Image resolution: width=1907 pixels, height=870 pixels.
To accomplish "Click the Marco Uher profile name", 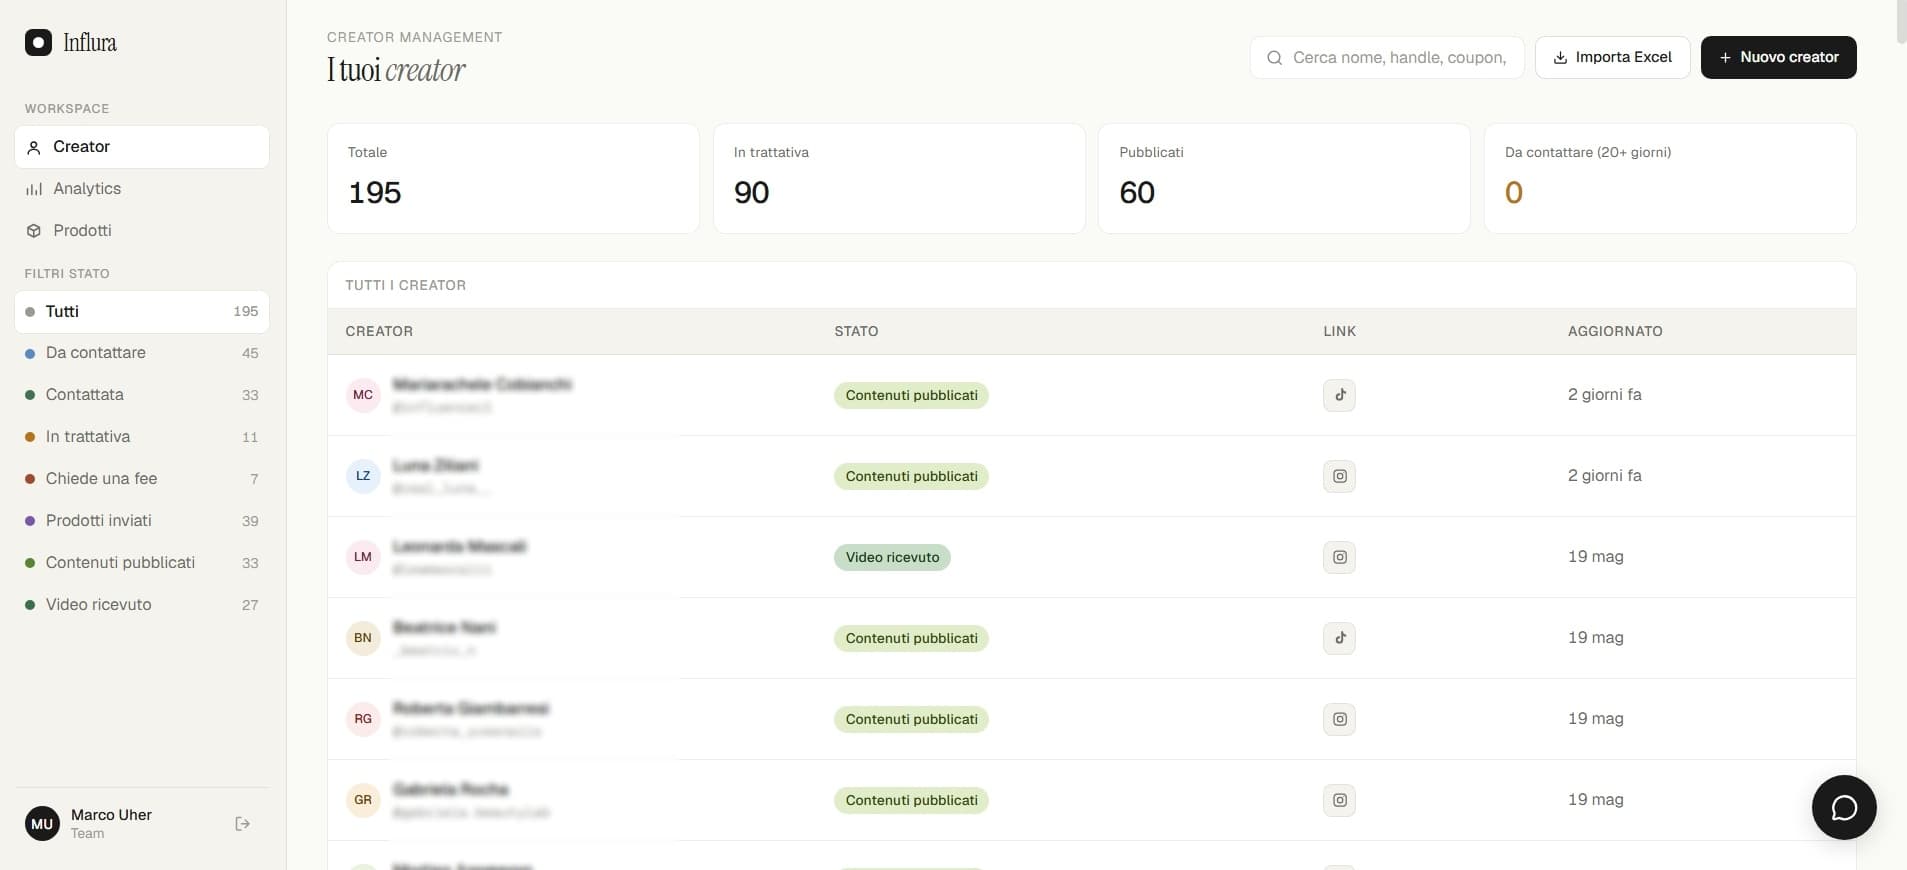I will click(111, 815).
